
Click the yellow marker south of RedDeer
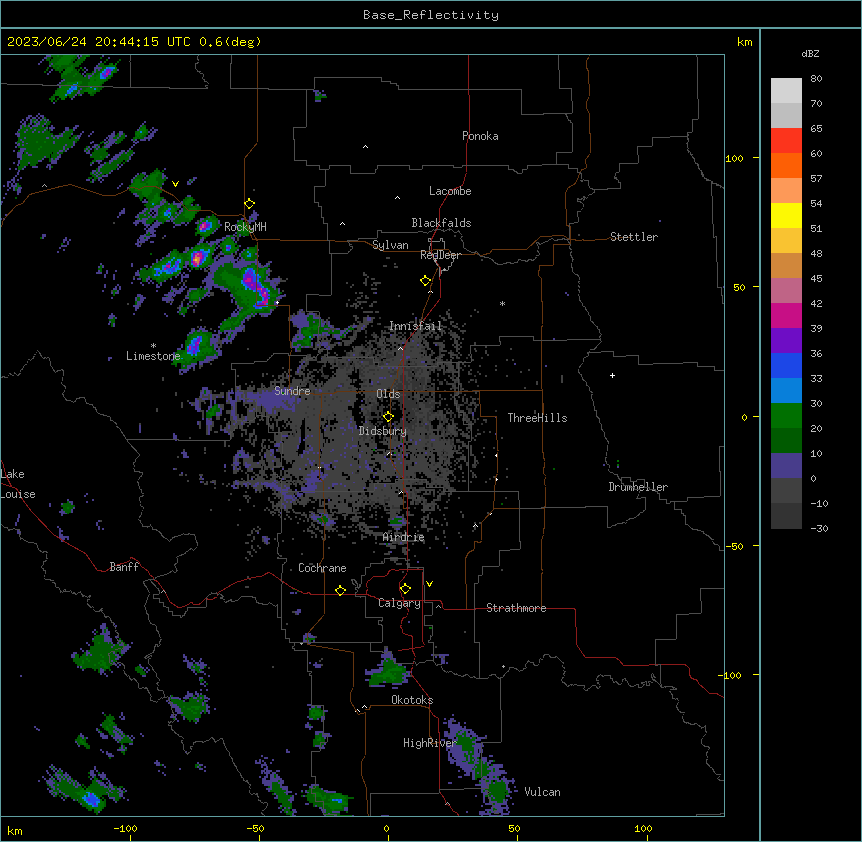click(x=426, y=281)
